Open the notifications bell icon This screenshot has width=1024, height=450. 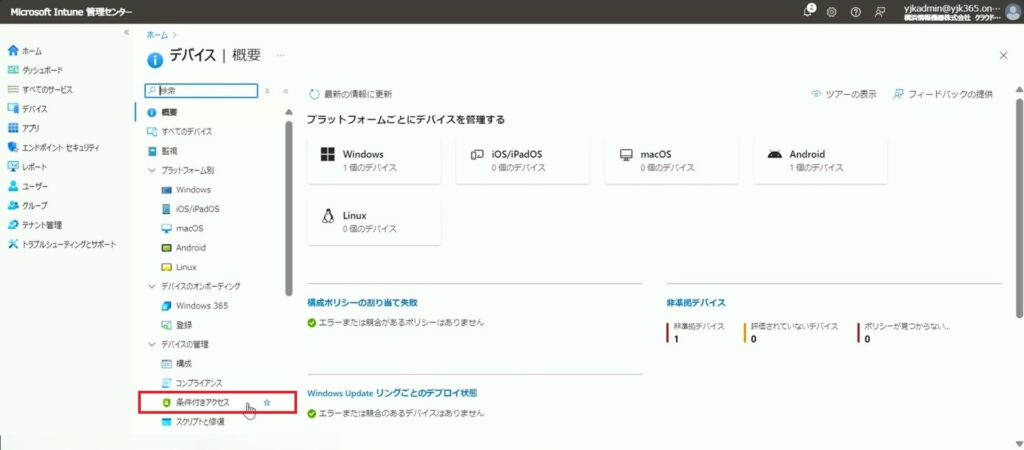point(809,11)
